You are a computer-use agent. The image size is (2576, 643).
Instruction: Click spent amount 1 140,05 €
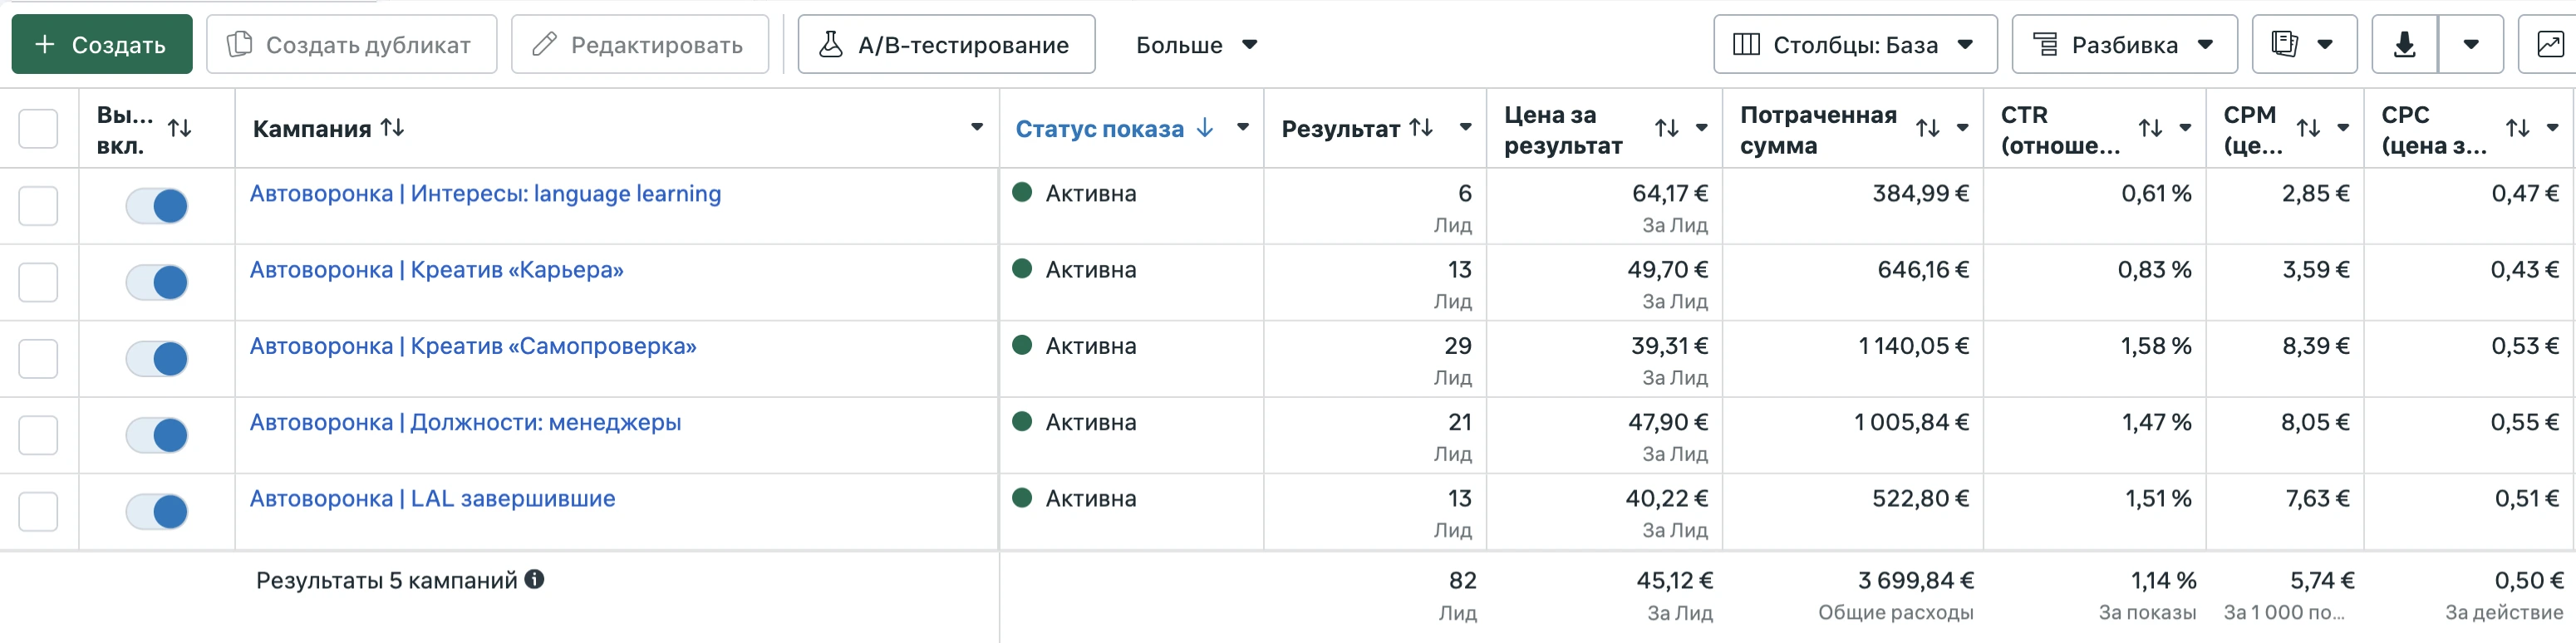(x=1913, y=345)
